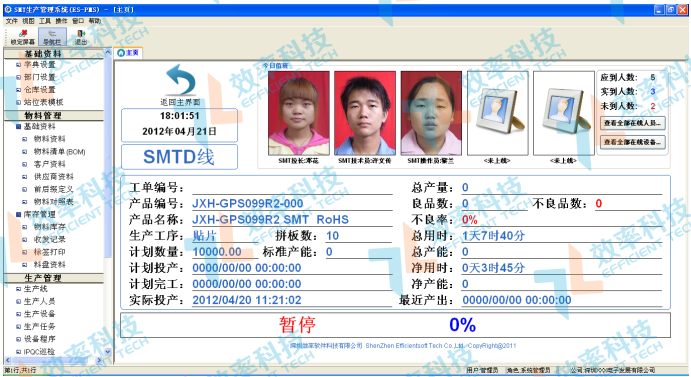This screenshot has width=691, height=377.
Task: Open the 窗口 menu
Action: (x=78, y=21)
